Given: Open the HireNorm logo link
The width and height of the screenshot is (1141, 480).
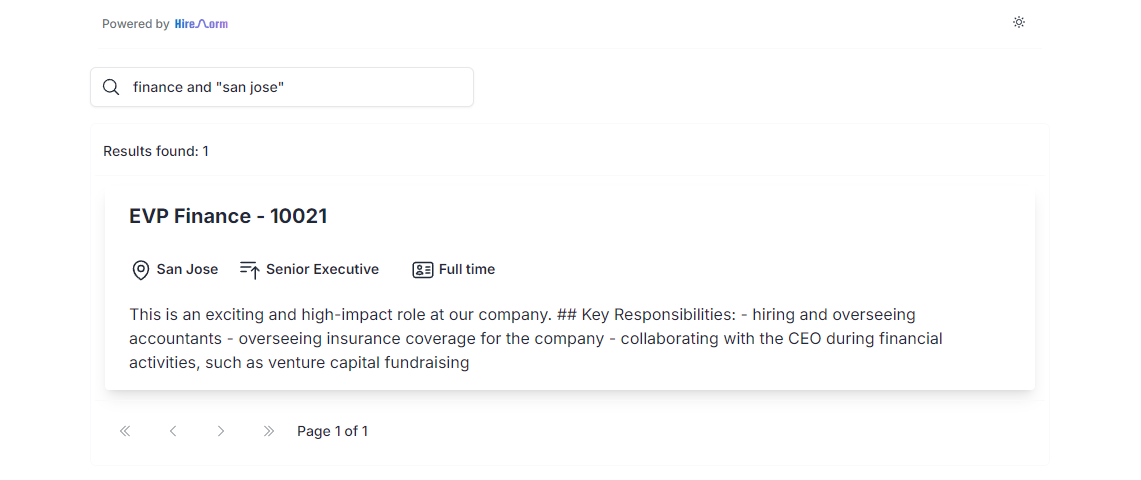Looking at the screenshot, I should click(202, 24).
